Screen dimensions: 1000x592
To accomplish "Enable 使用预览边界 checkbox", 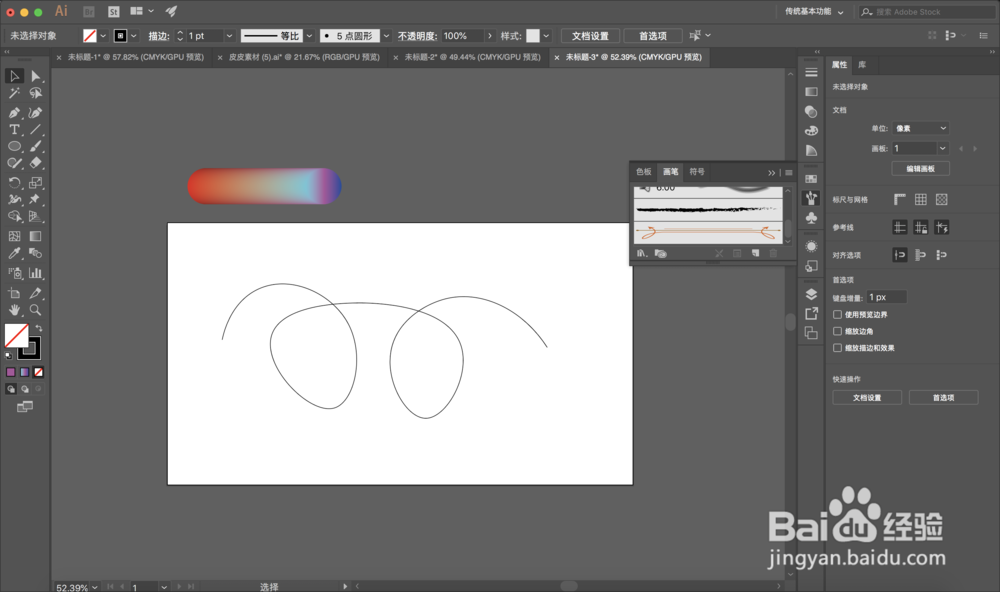I will 837,314.
